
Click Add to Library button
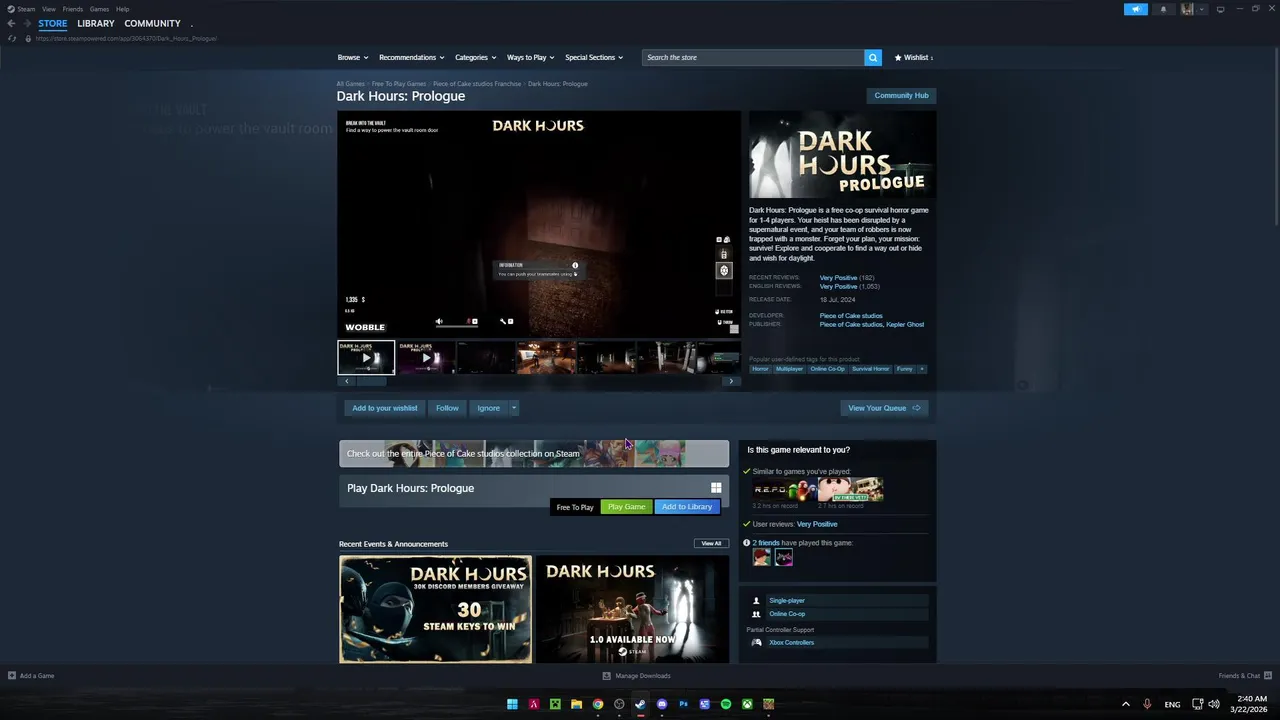(x=687, y=507)
